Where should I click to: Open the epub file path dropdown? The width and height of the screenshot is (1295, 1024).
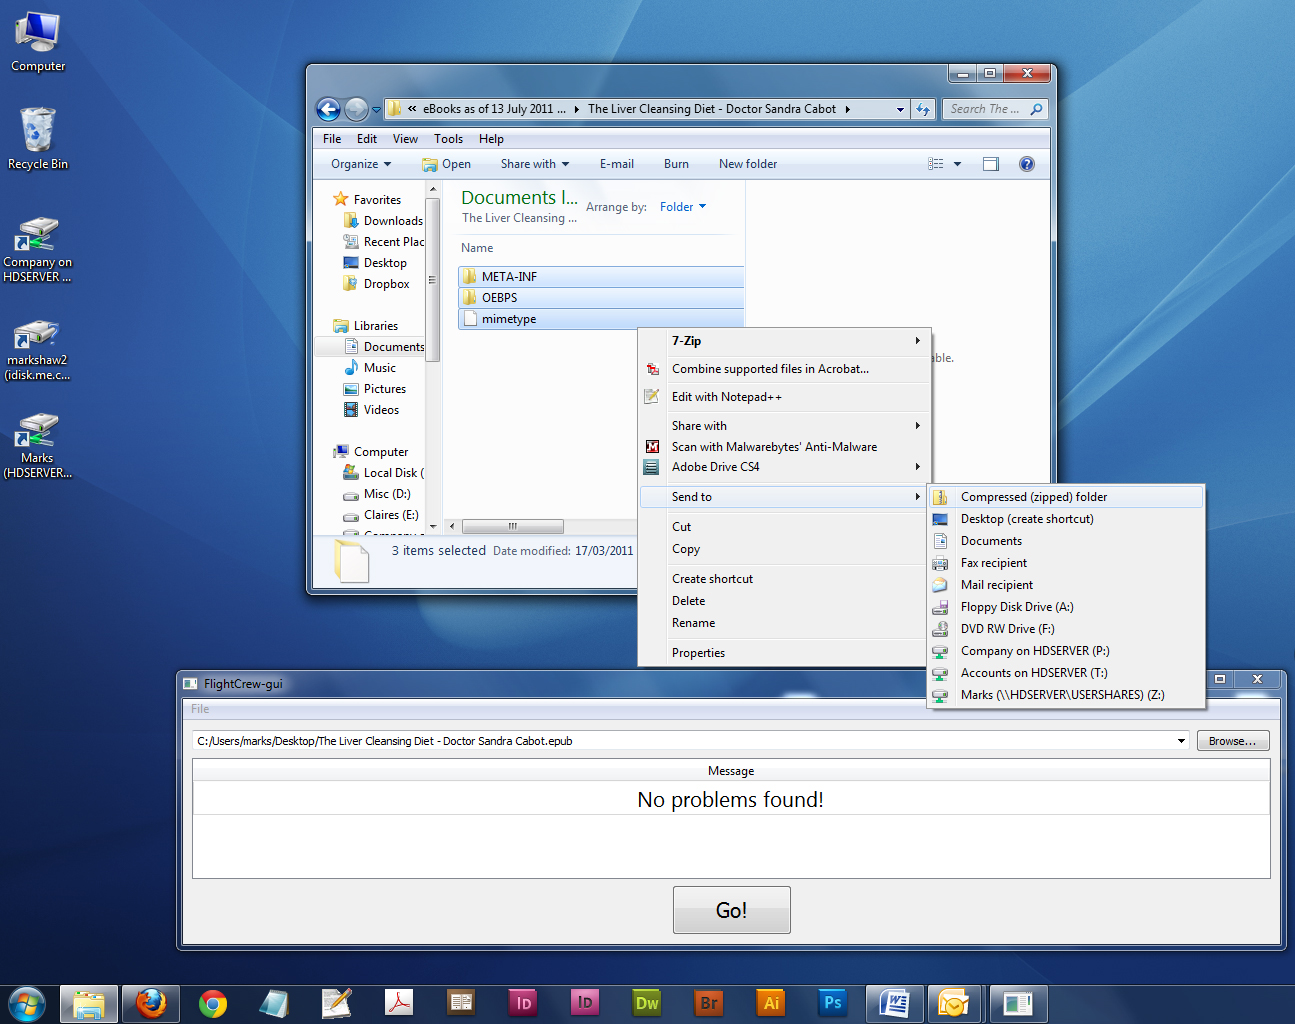1181,741
